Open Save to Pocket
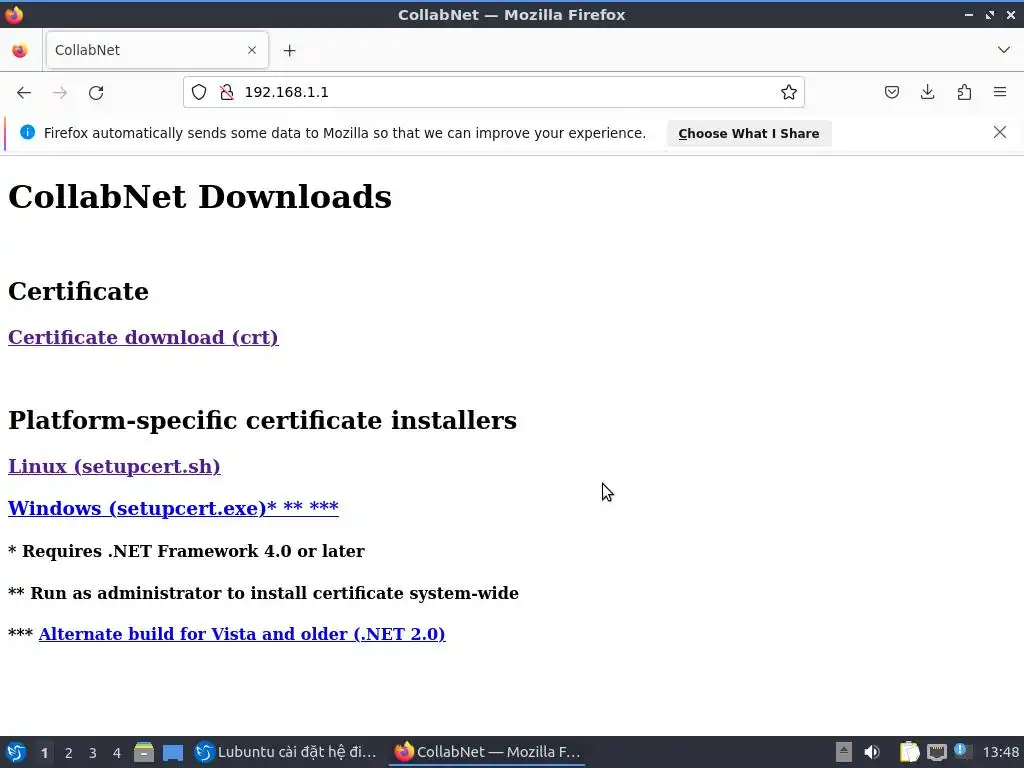Screen dimensions: 1024x768 tap(891, 92)
